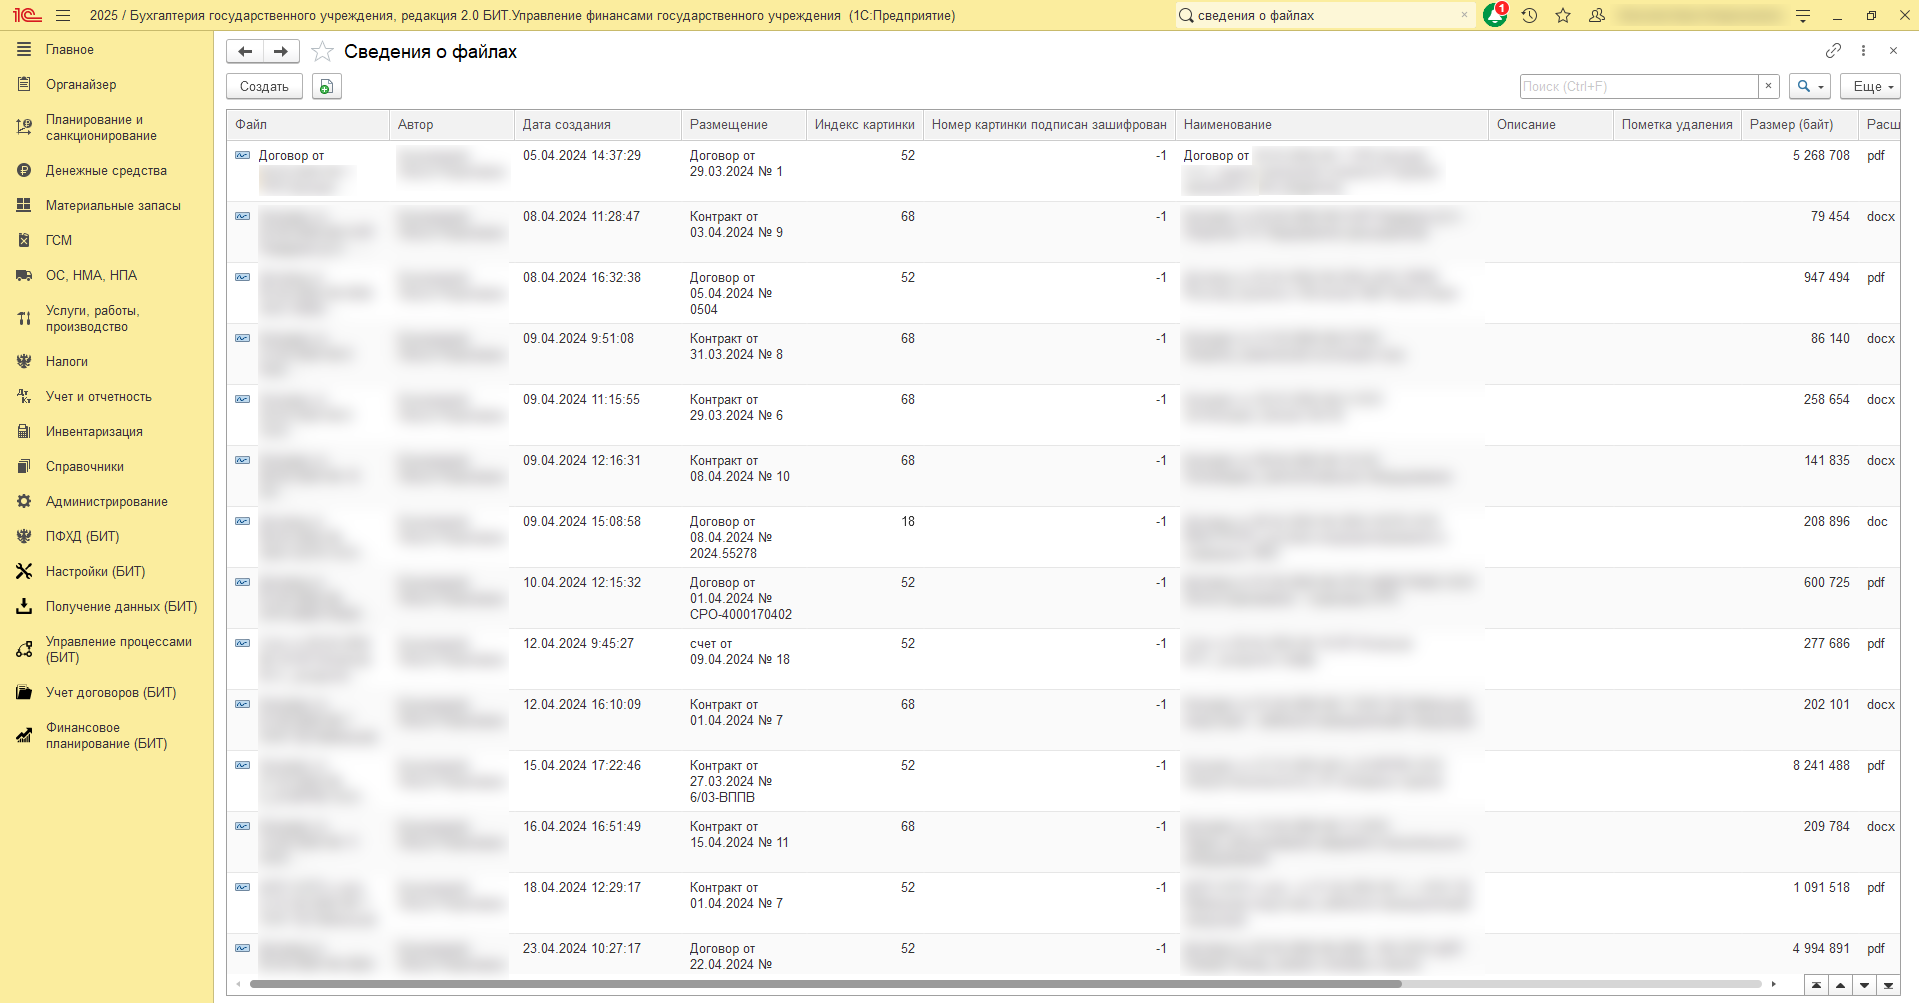
Task: Jump to last row in list
Action: pyautogui.click(x=1888, y=985)
